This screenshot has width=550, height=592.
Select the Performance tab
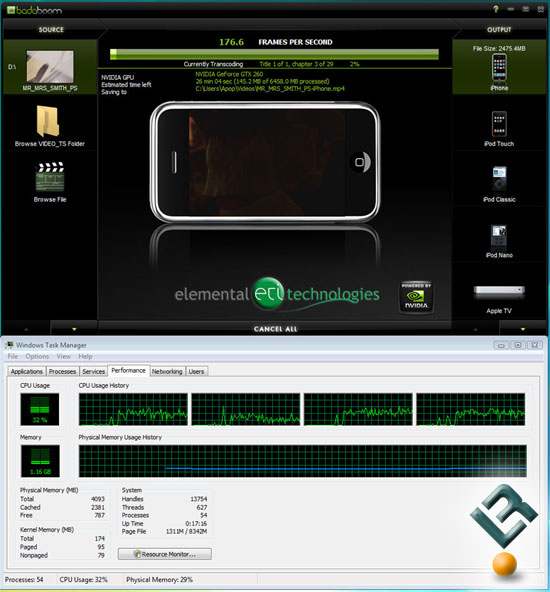(128, 370)
